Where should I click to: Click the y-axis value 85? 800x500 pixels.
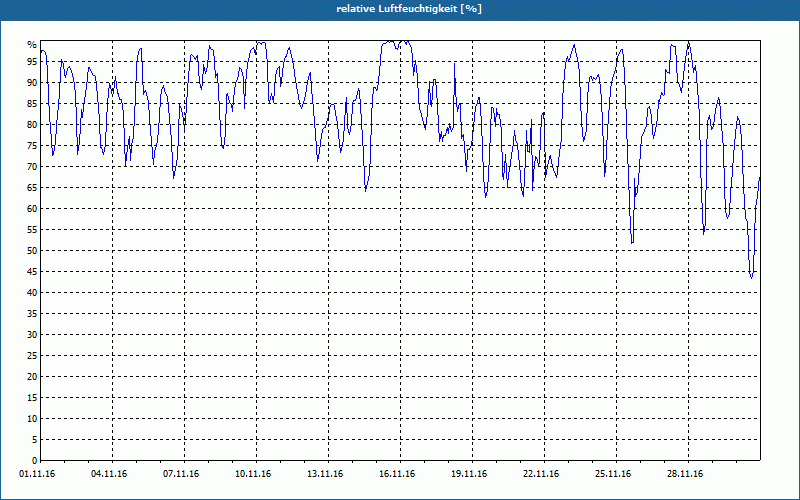(32, 104)
